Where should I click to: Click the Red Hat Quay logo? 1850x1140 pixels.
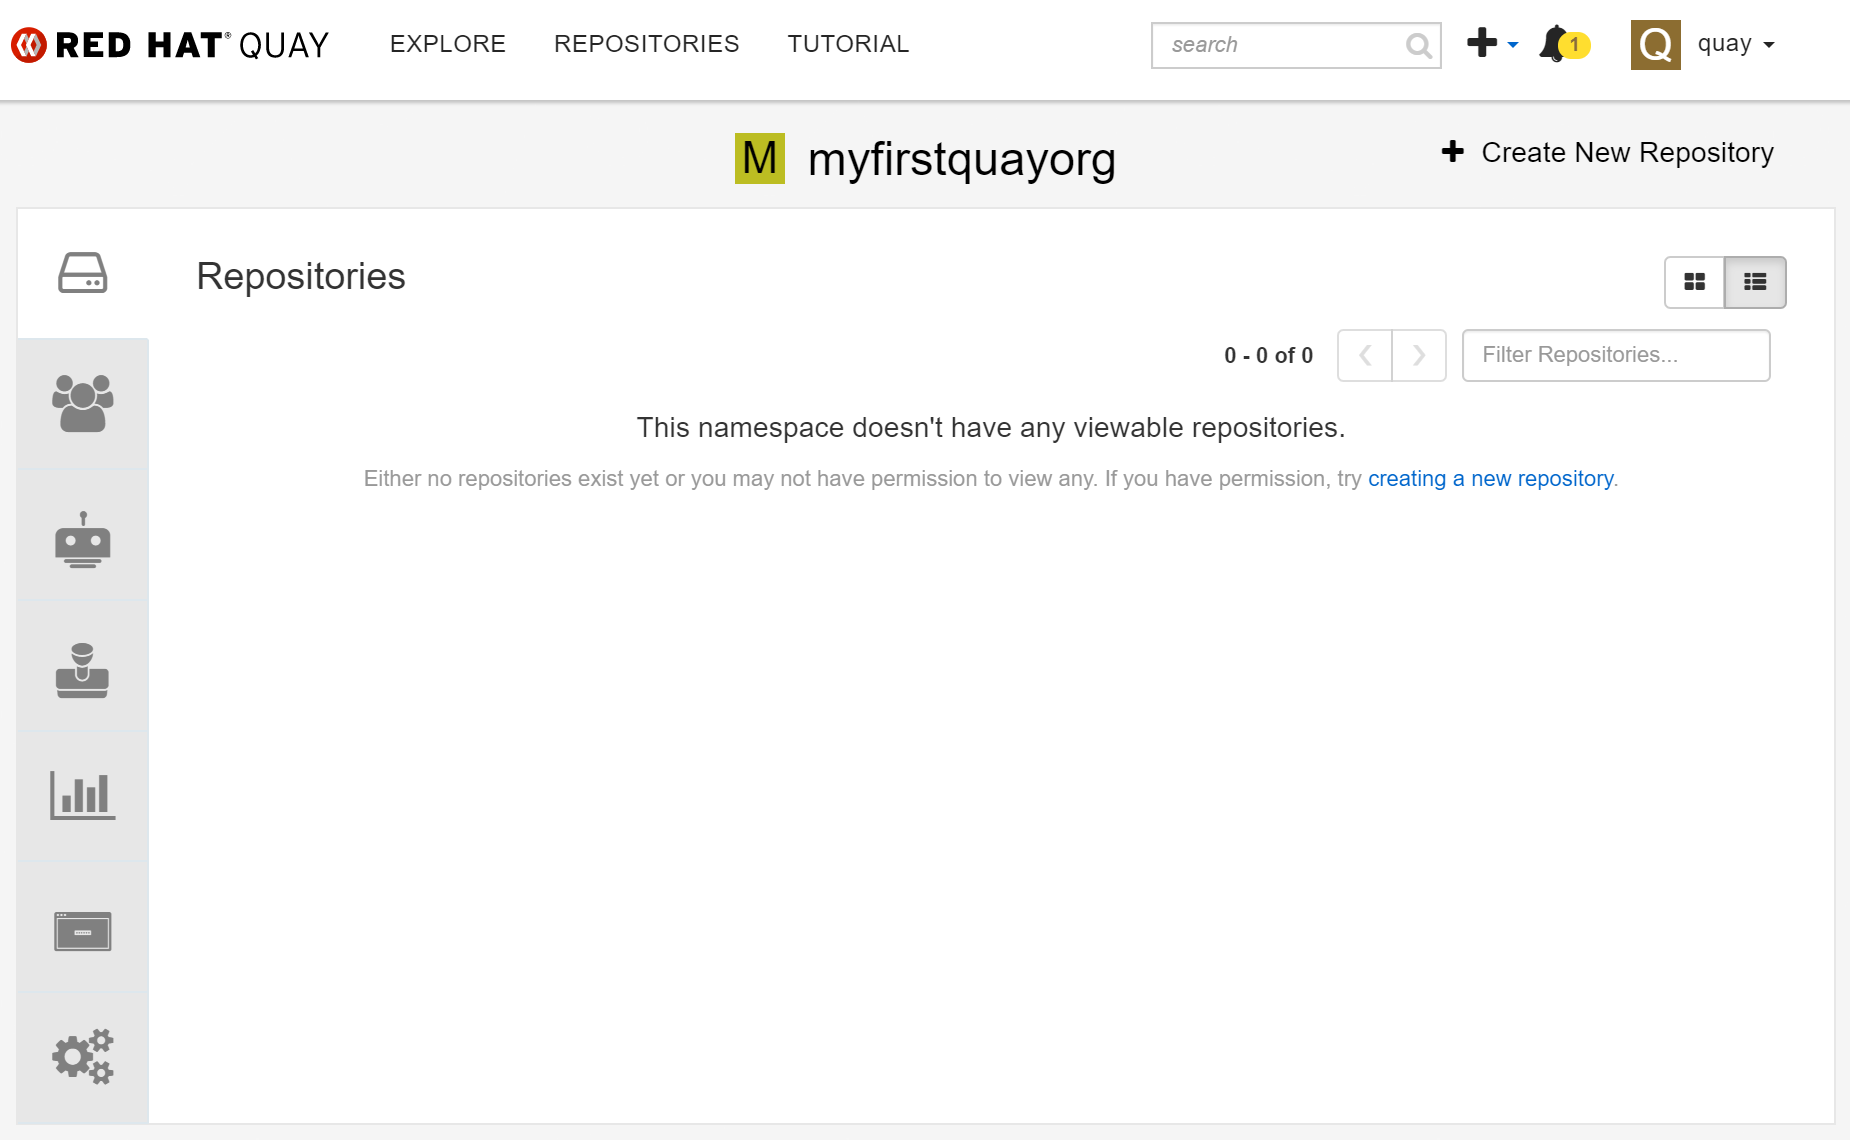point(170,45)
